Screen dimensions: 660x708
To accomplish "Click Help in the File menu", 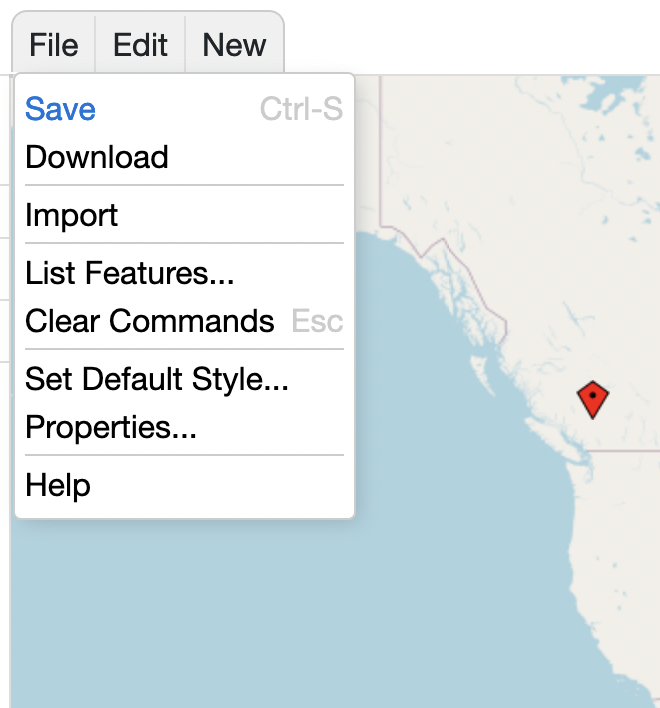I will pos(58,485).
